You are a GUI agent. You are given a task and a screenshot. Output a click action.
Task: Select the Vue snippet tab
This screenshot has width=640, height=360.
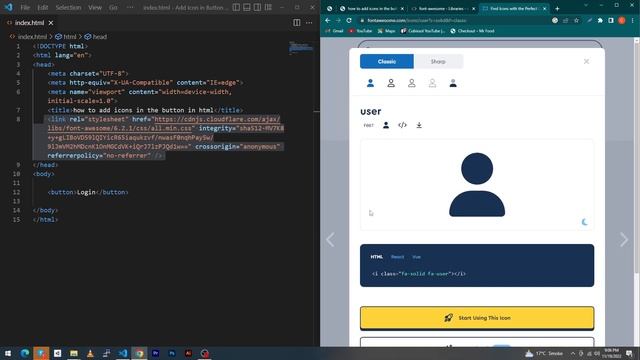click(416, 257)
